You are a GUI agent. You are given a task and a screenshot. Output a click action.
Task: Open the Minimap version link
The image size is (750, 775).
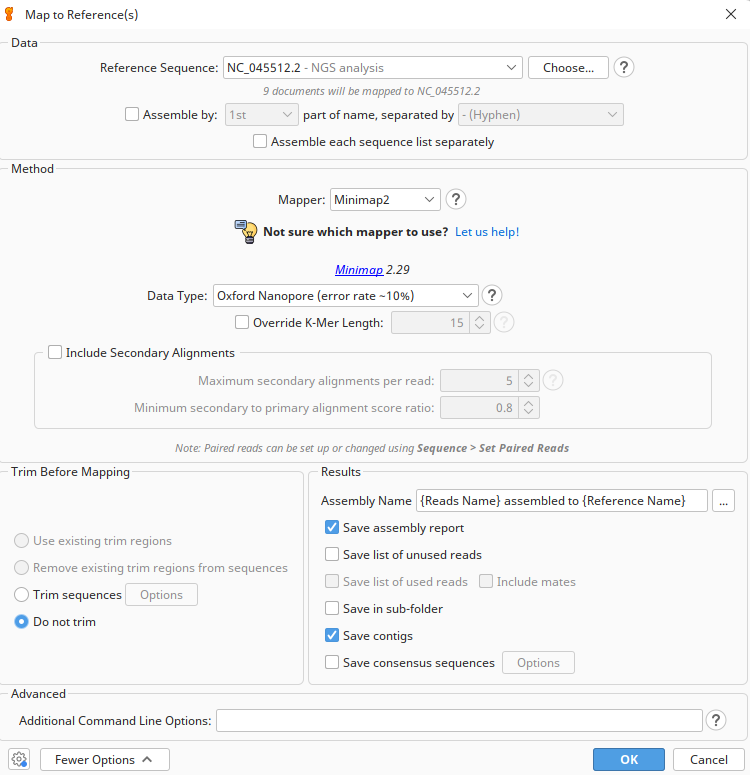tap(358, 270)
